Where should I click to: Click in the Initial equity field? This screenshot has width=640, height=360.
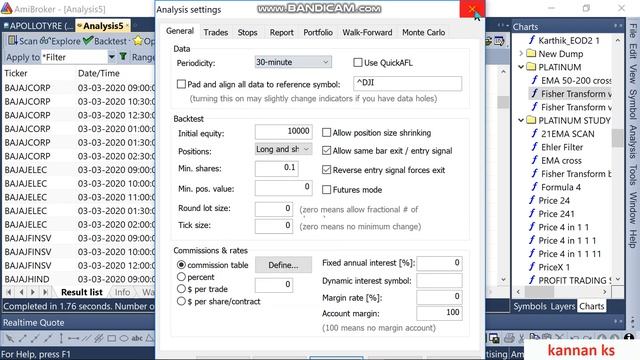pyautogui.click(x=284, y=131)
